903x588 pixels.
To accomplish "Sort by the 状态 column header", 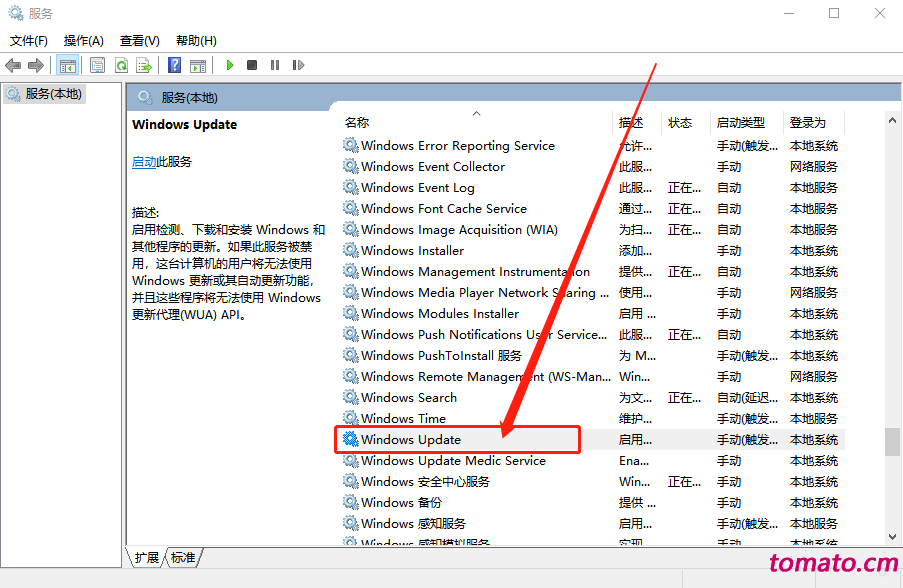I will click(680, 123).
